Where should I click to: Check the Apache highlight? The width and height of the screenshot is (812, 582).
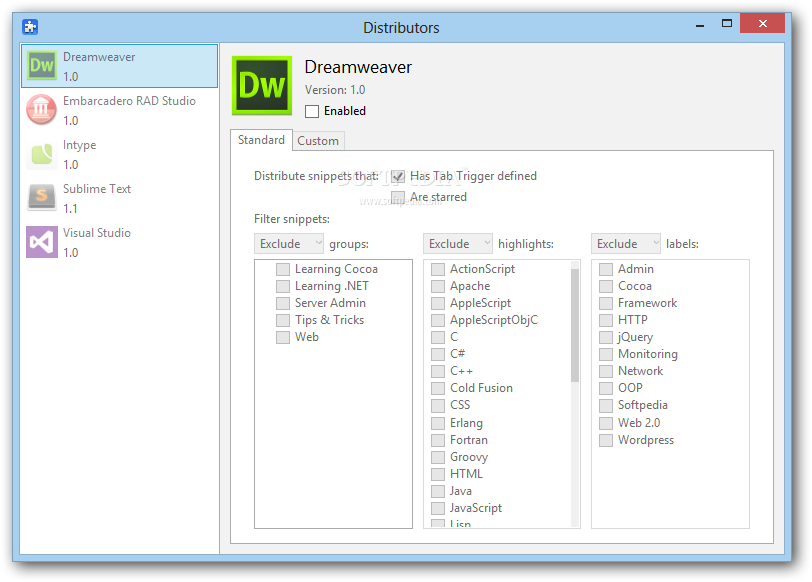click(438, 286)
